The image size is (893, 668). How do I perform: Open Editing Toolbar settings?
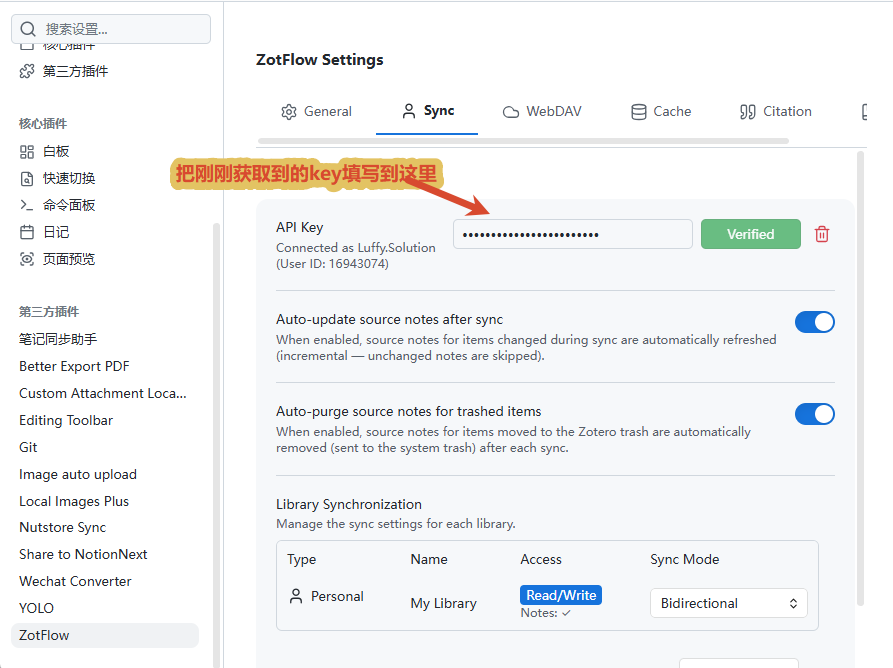point(66,420)
